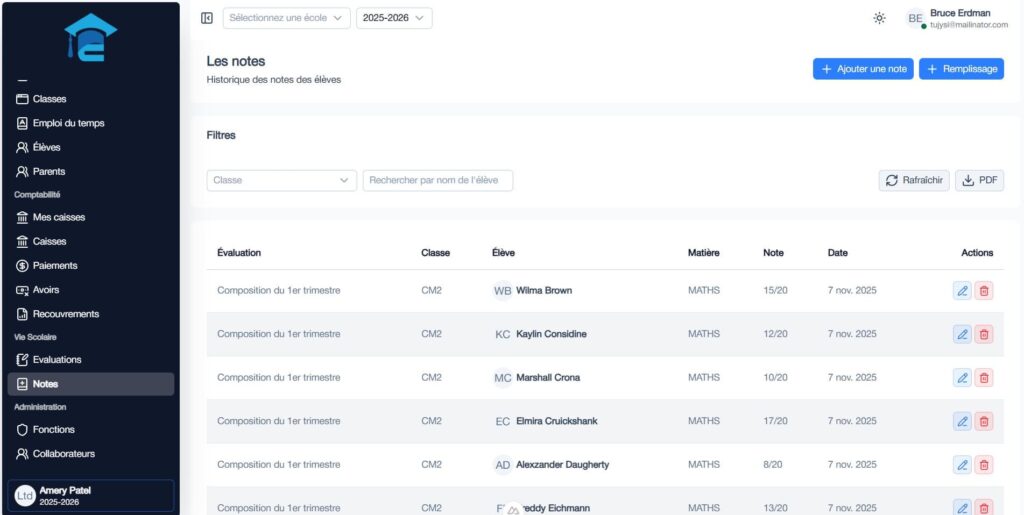Expand the 2025-2026 school year dropdown

pos(394,18)
